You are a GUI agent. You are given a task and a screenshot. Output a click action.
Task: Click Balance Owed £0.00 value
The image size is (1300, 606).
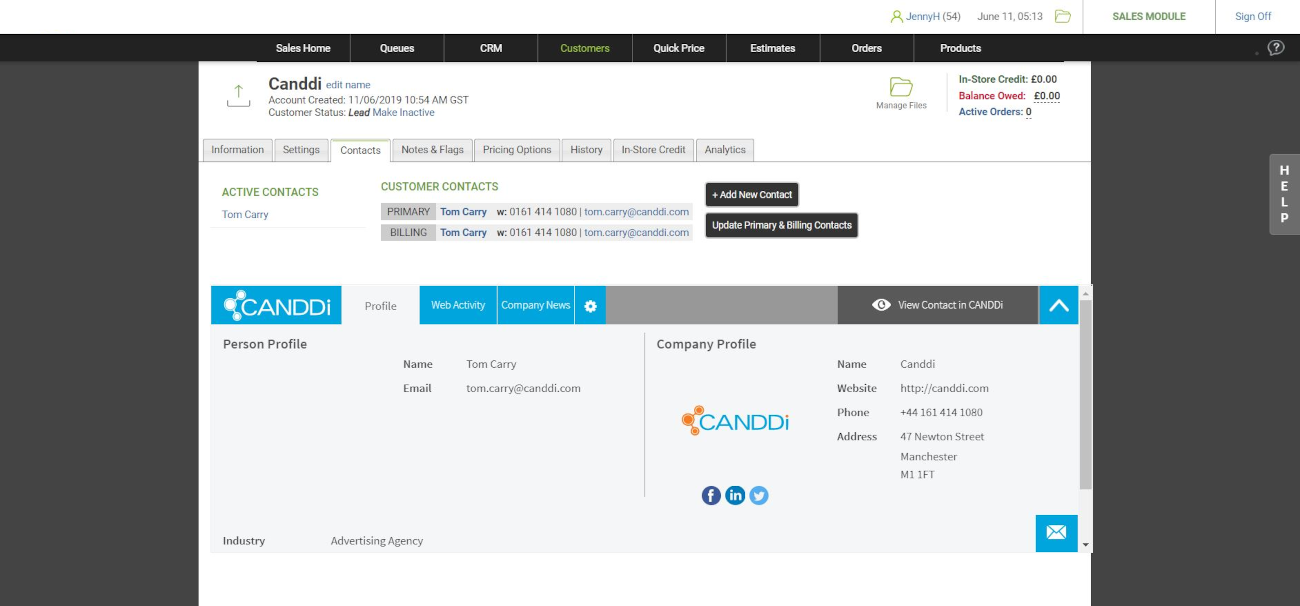click(1047, 96)
